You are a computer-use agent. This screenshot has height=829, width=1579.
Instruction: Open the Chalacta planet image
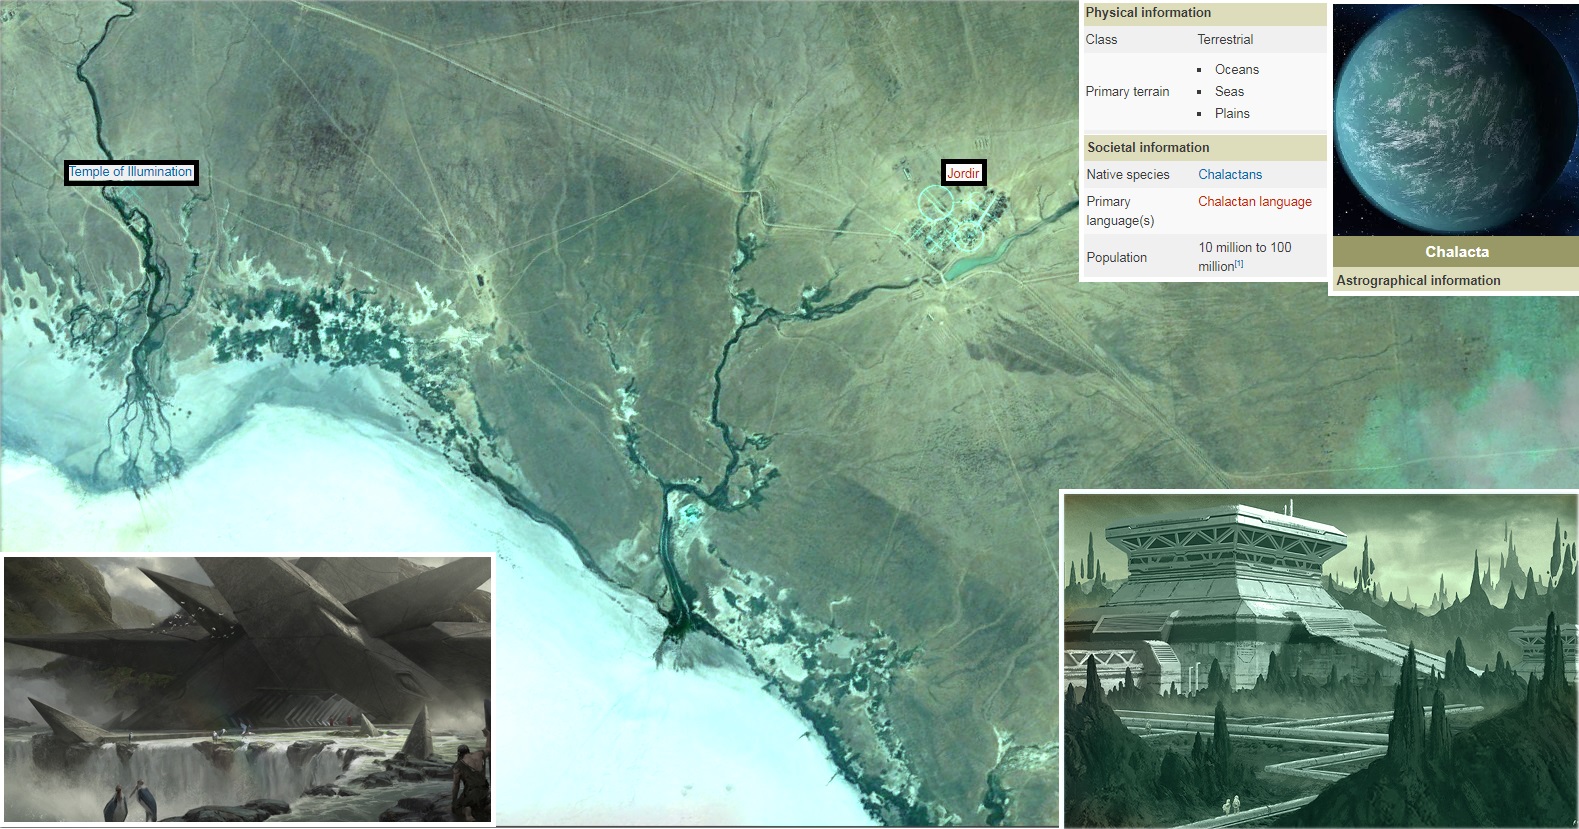pyautogui.click(x=1454, y=120)
